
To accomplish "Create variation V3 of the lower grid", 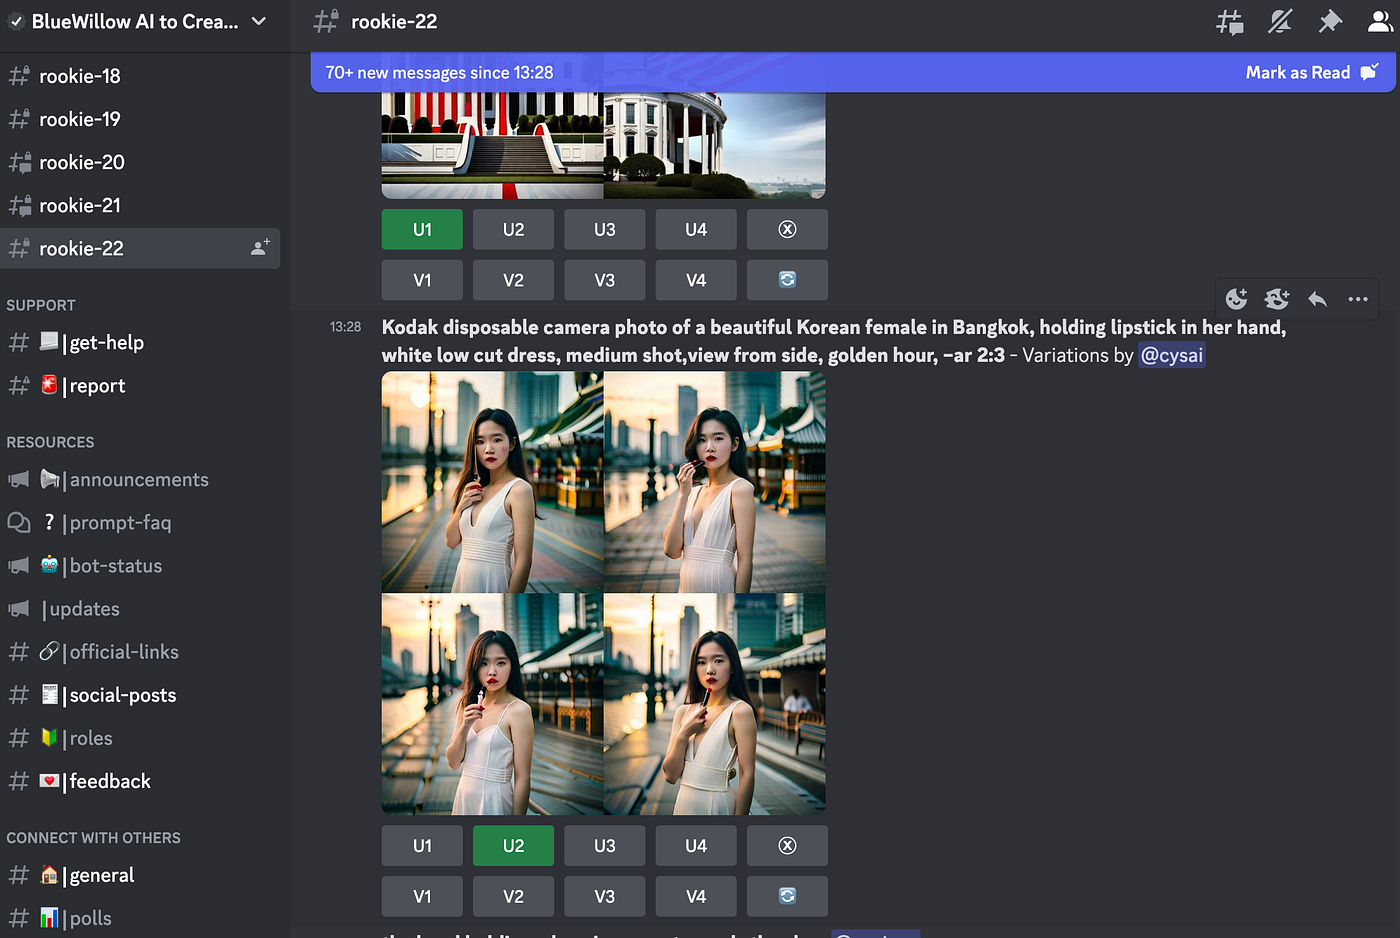I will (x=604, y=896).
